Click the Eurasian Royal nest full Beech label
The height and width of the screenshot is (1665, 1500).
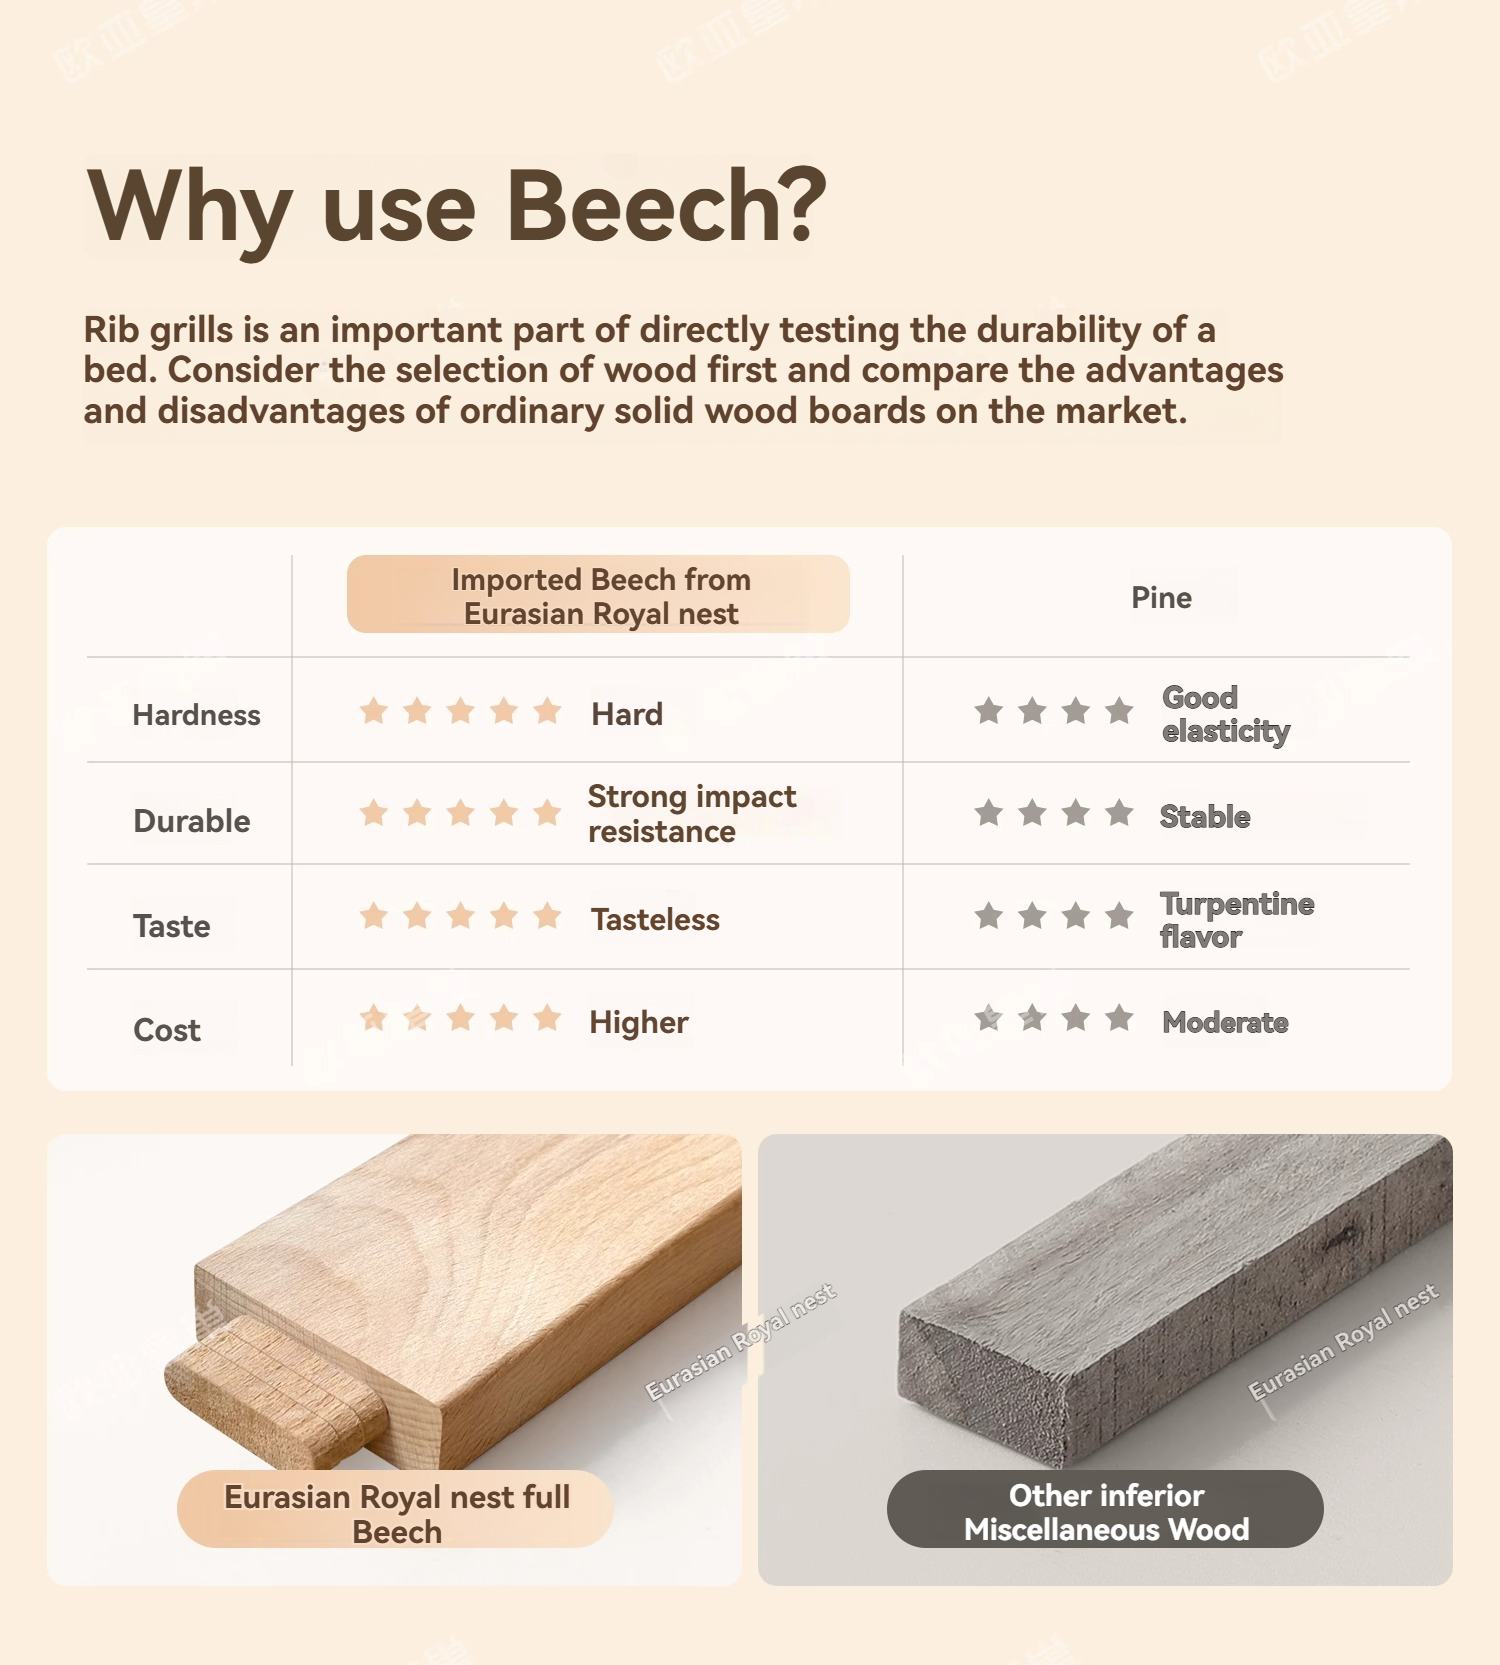(396, 1512)
